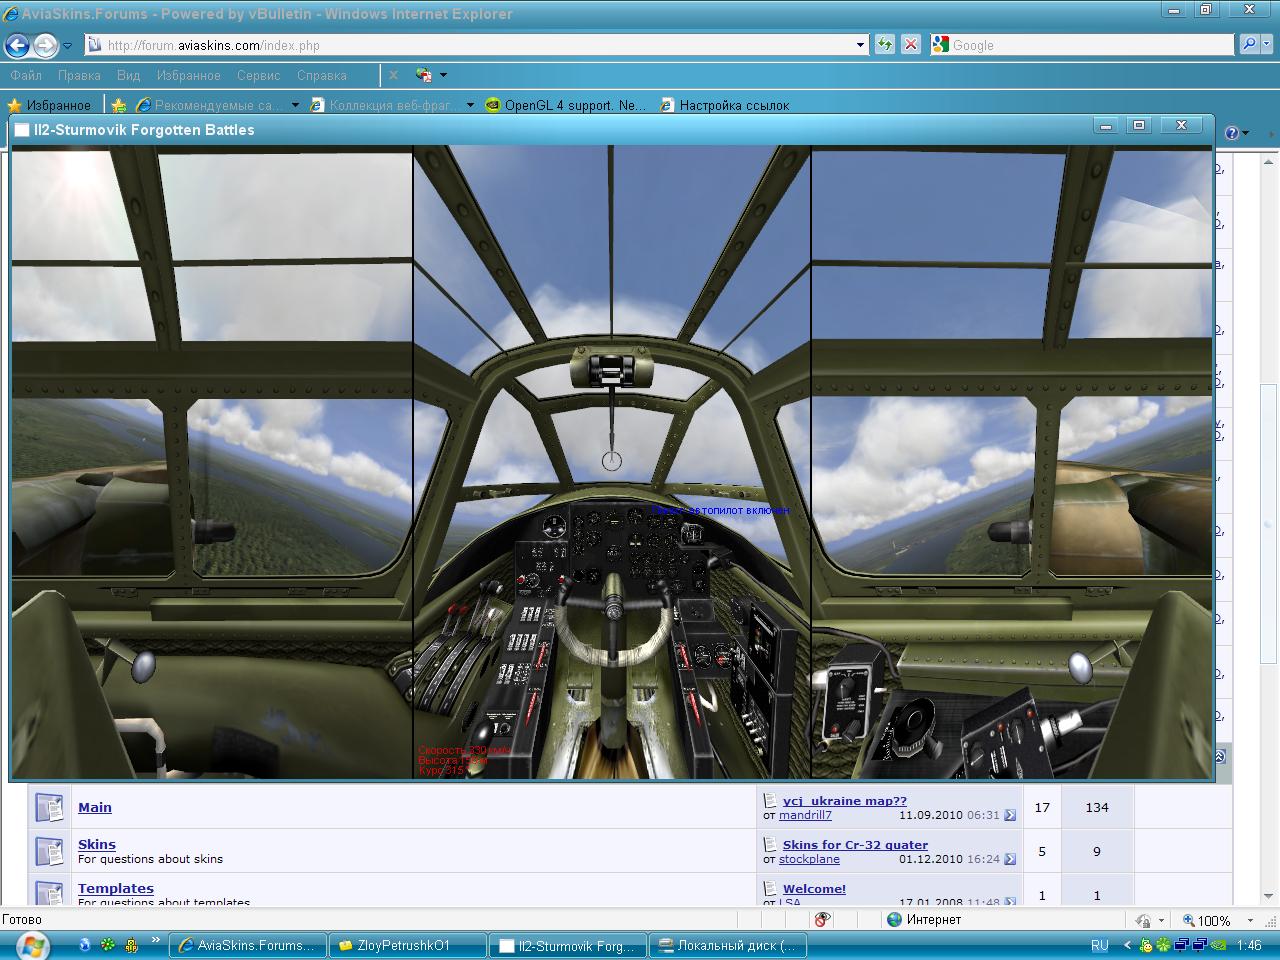Screen dimensions: 1280x960
Task: Click the status bar protected mode icon
Action: 1143,920
